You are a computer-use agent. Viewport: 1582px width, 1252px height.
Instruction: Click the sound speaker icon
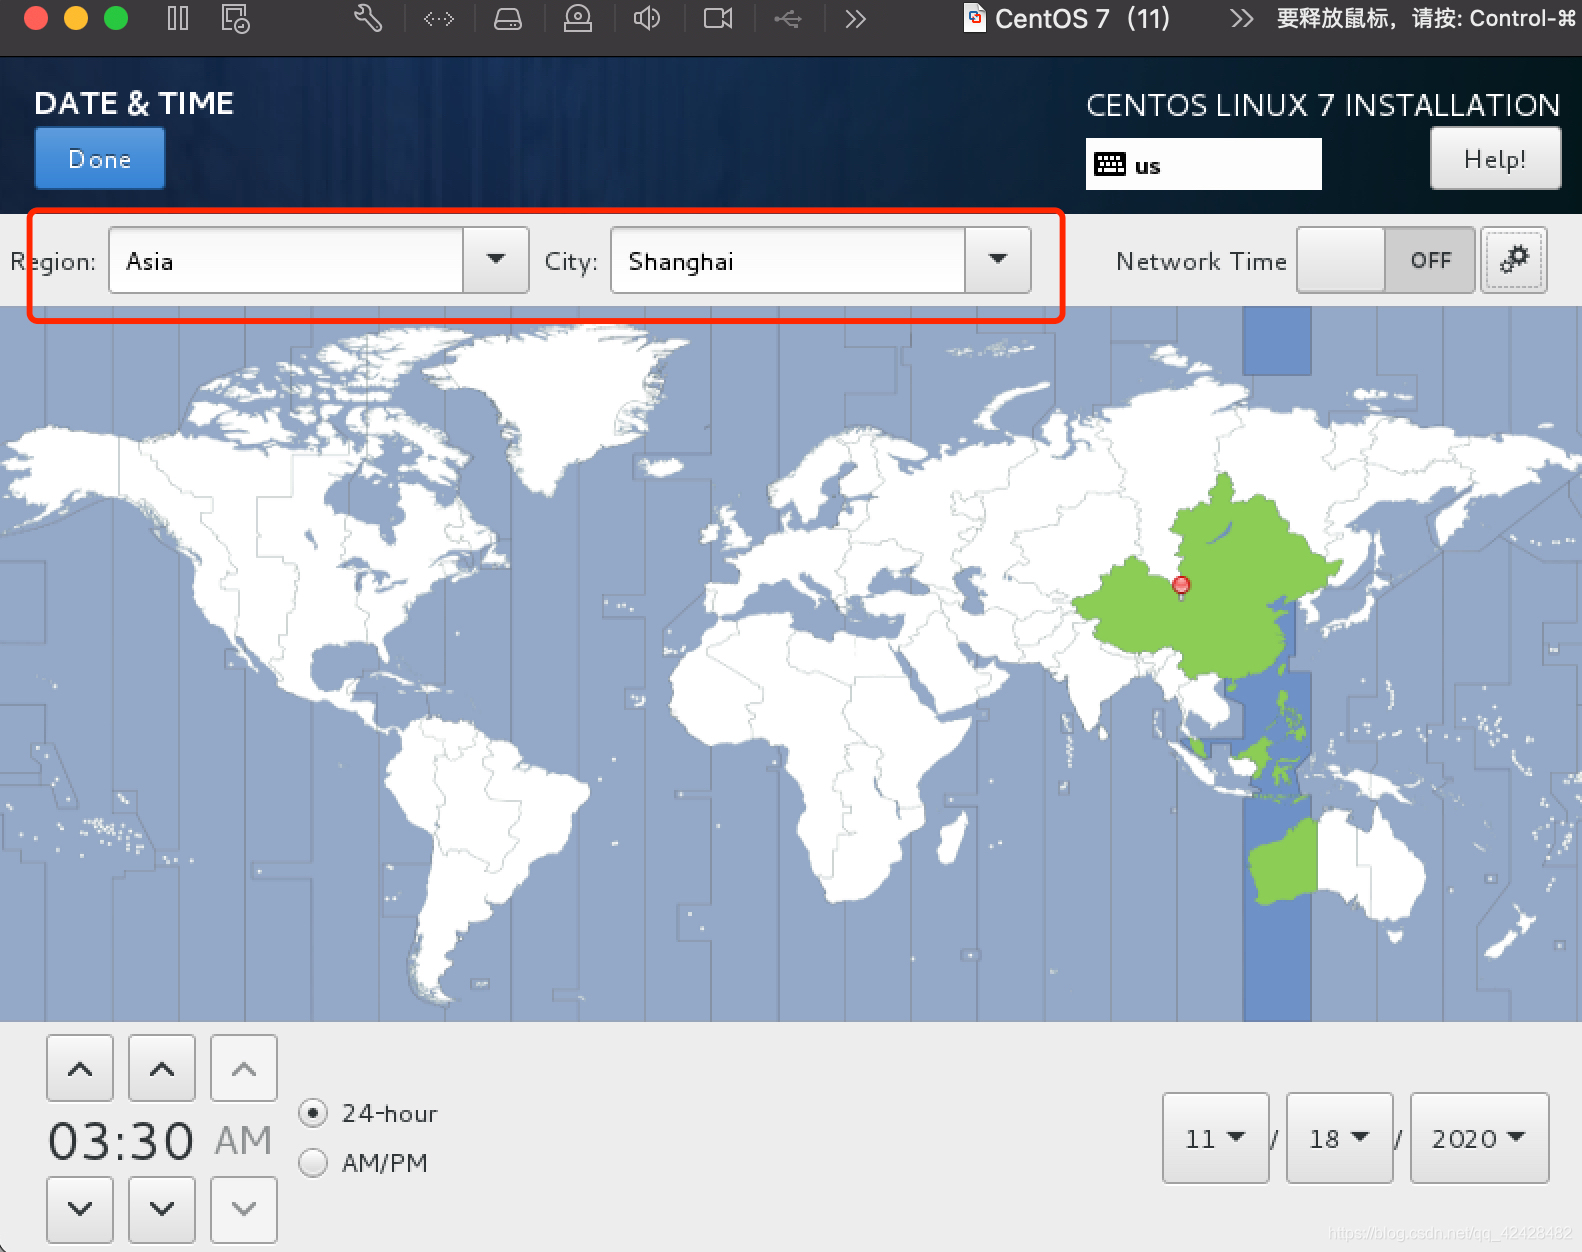coord(647,19)
